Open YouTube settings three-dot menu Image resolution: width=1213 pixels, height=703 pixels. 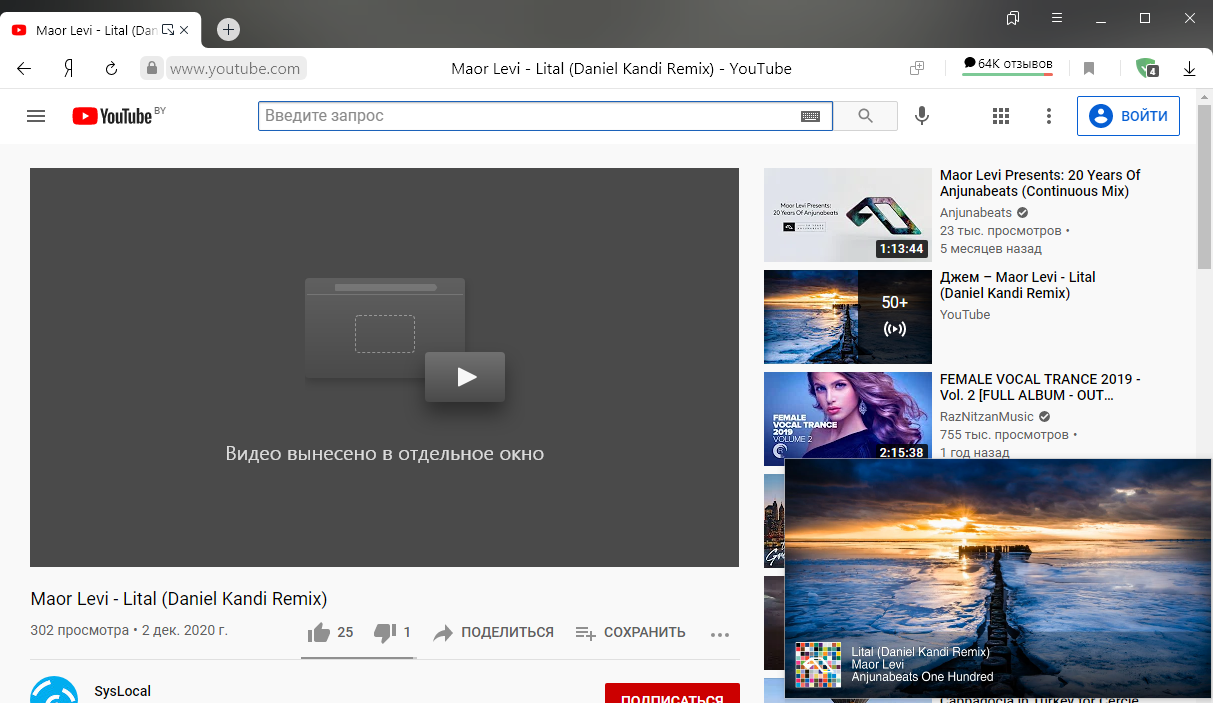coord(1048,116)
